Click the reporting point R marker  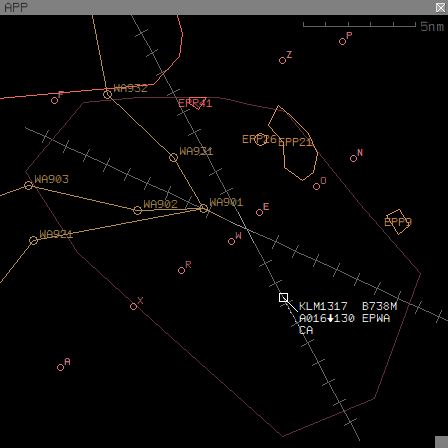coord(181,270)
